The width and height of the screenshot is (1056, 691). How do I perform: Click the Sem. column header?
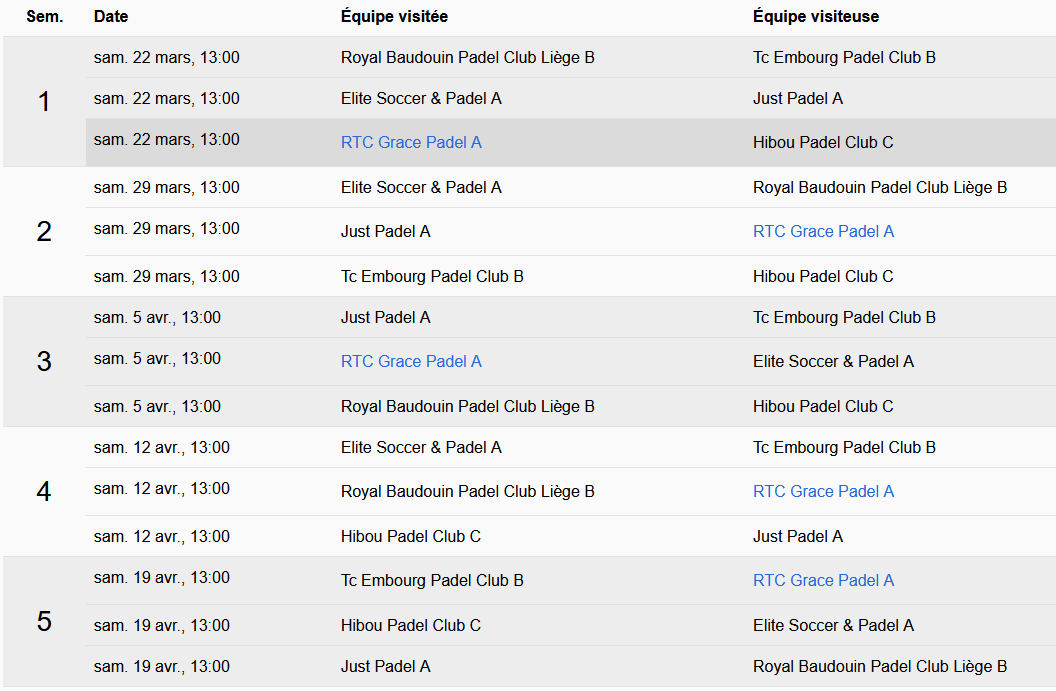44,17
